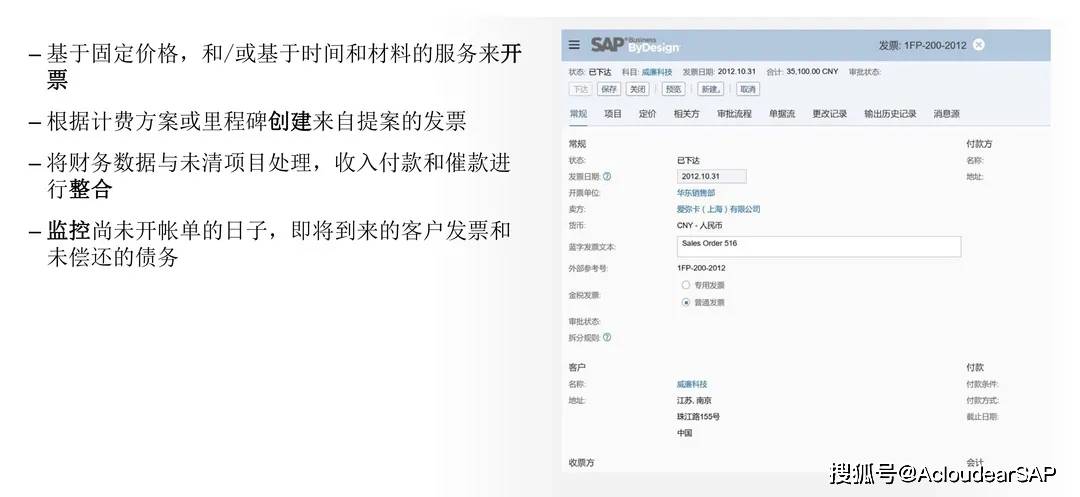
Task: Open the 新建 dropdown button
Action: click(x=711, y=89)
